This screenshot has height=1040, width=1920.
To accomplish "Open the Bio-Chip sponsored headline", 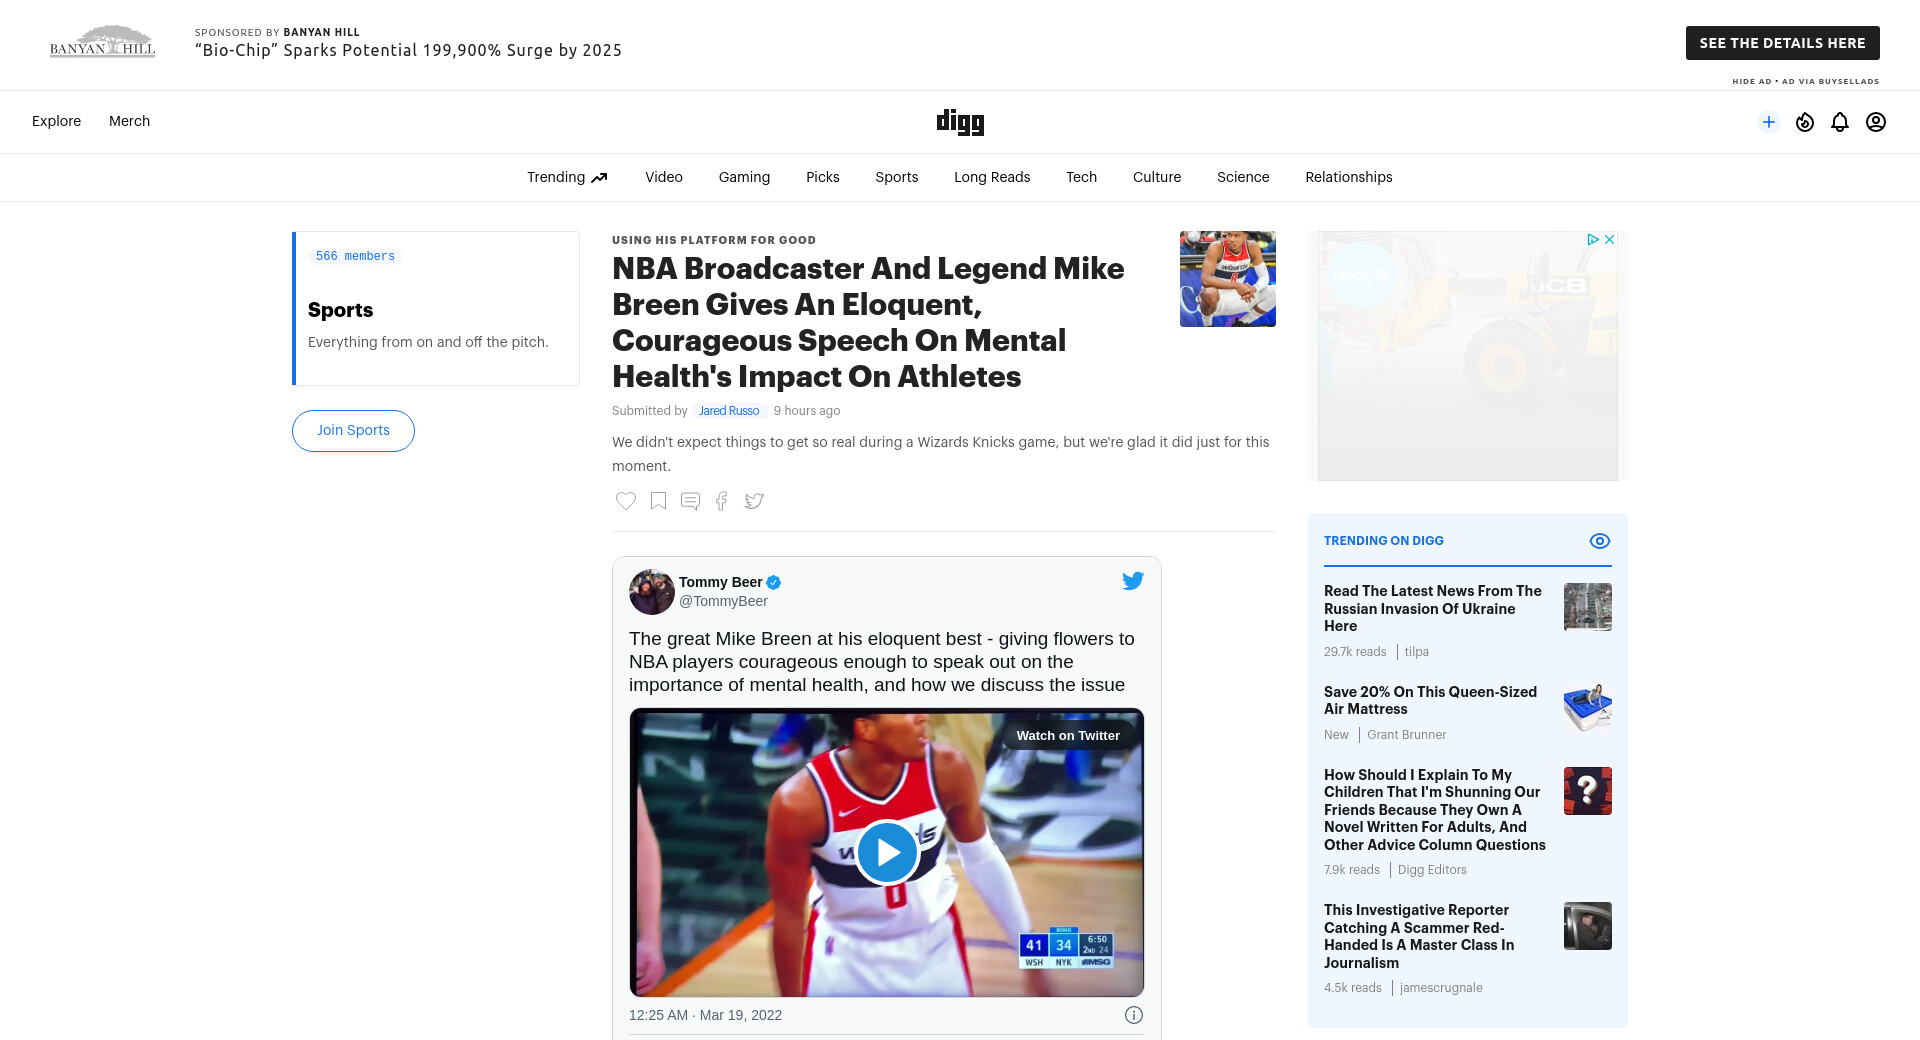I will (x=408, y=50).
